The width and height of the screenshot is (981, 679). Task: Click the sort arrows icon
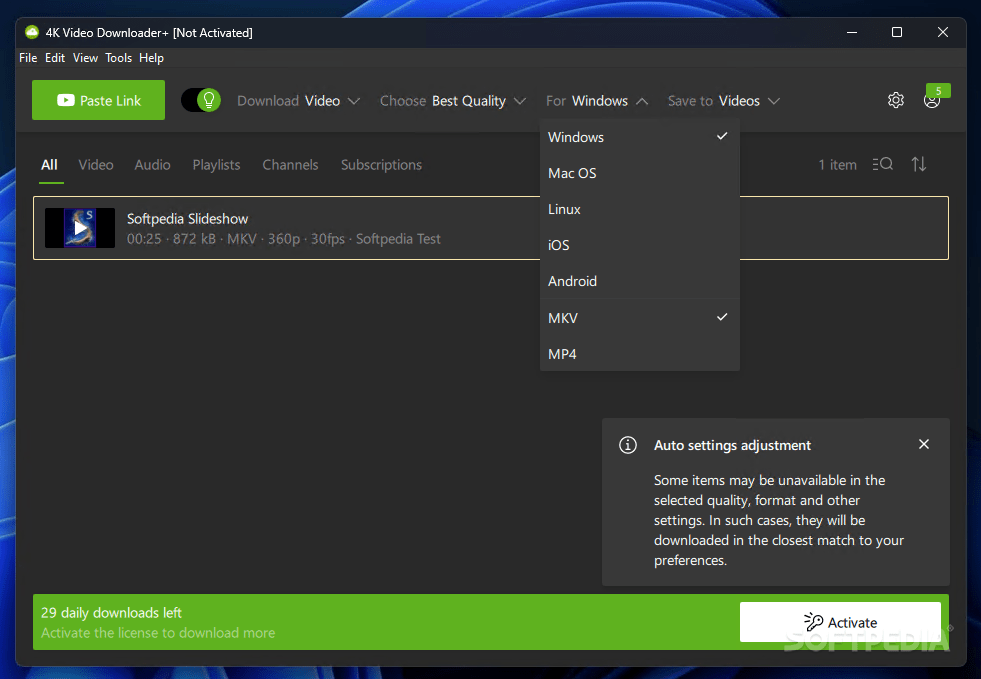(918, 165)
